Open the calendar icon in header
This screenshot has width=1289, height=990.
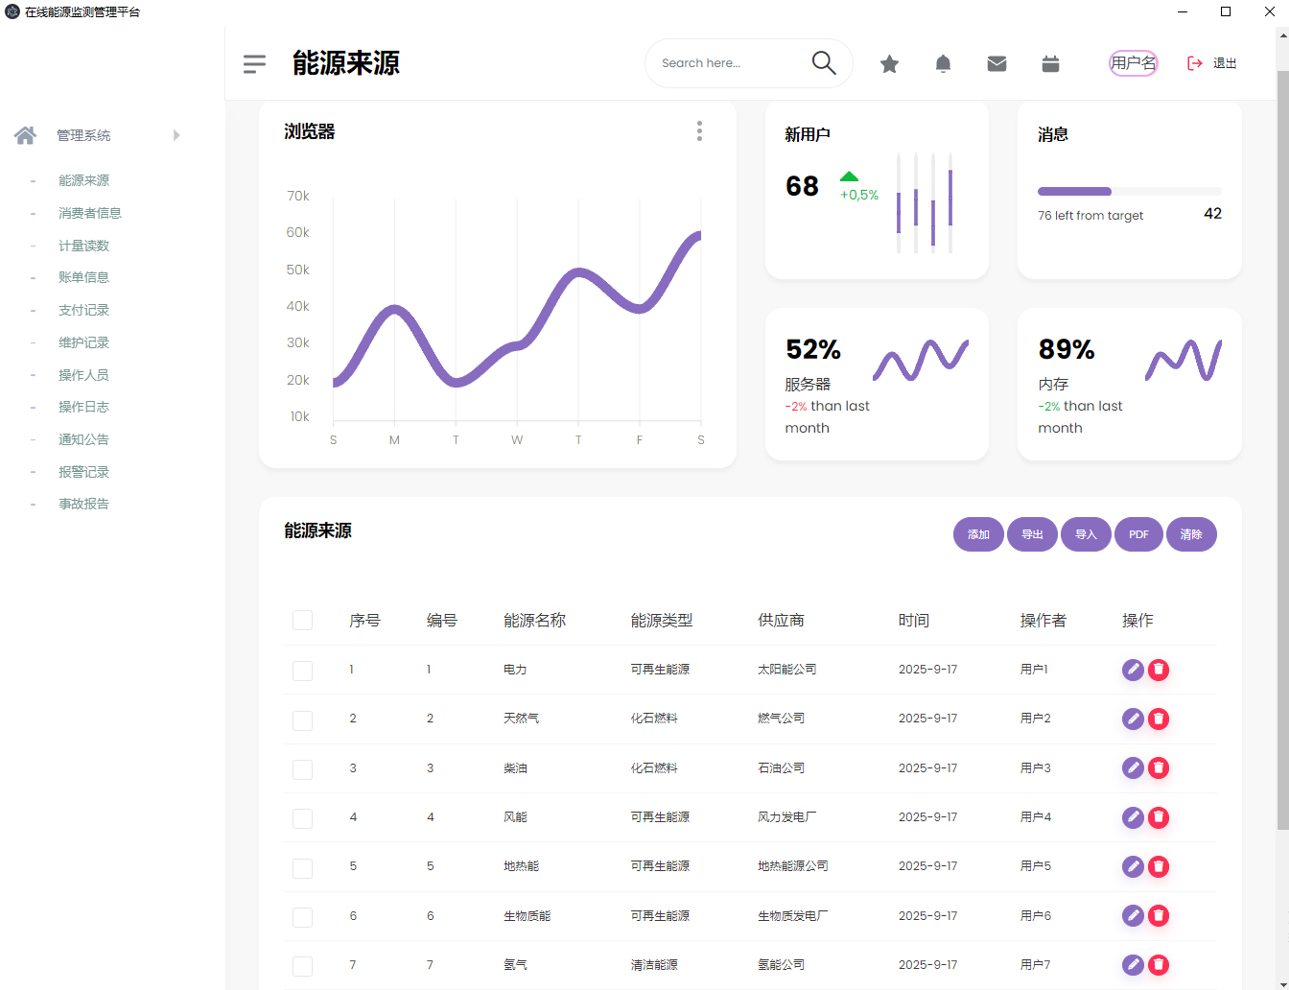1050,64
